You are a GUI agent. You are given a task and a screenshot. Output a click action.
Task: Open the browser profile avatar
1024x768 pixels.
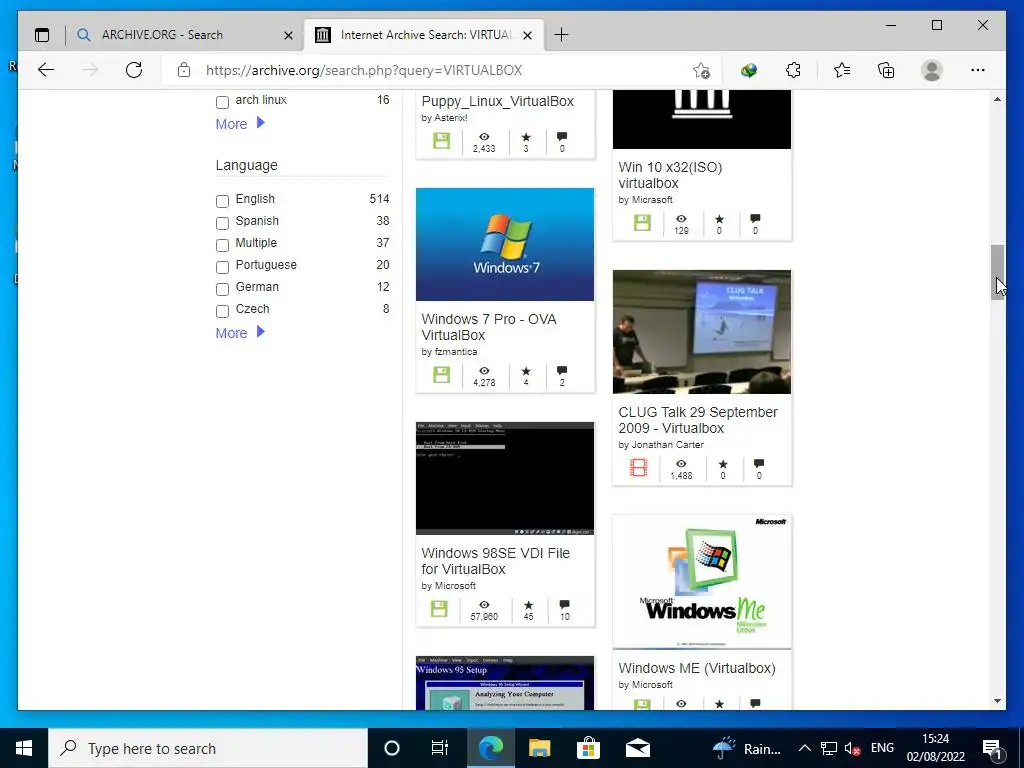tap(932, 70)
